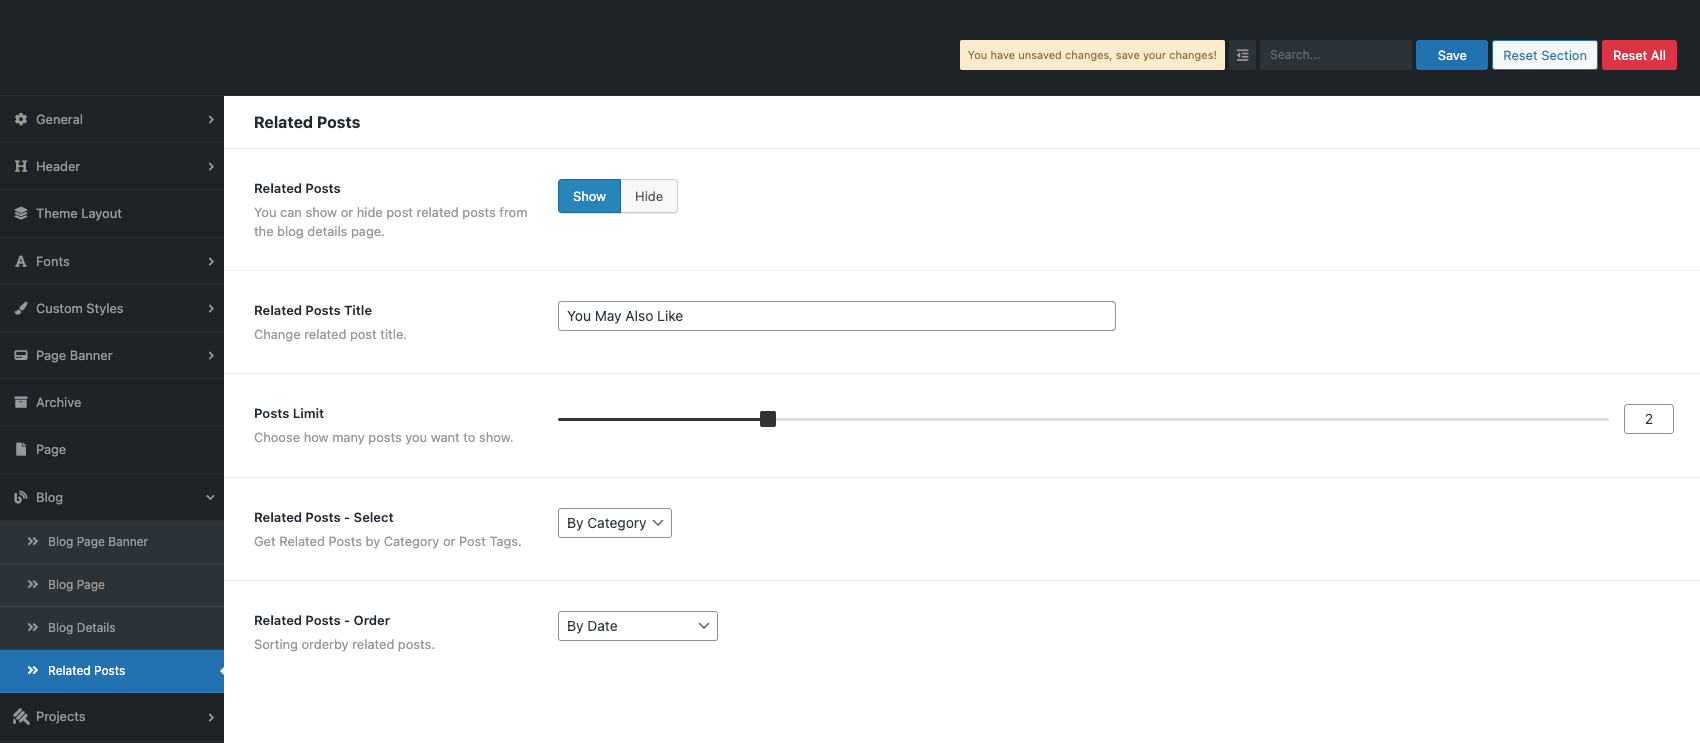Click the Posts Limit number field
Image resolution: width=1700 pixels, height=743 pixels.
(1649, 419)
